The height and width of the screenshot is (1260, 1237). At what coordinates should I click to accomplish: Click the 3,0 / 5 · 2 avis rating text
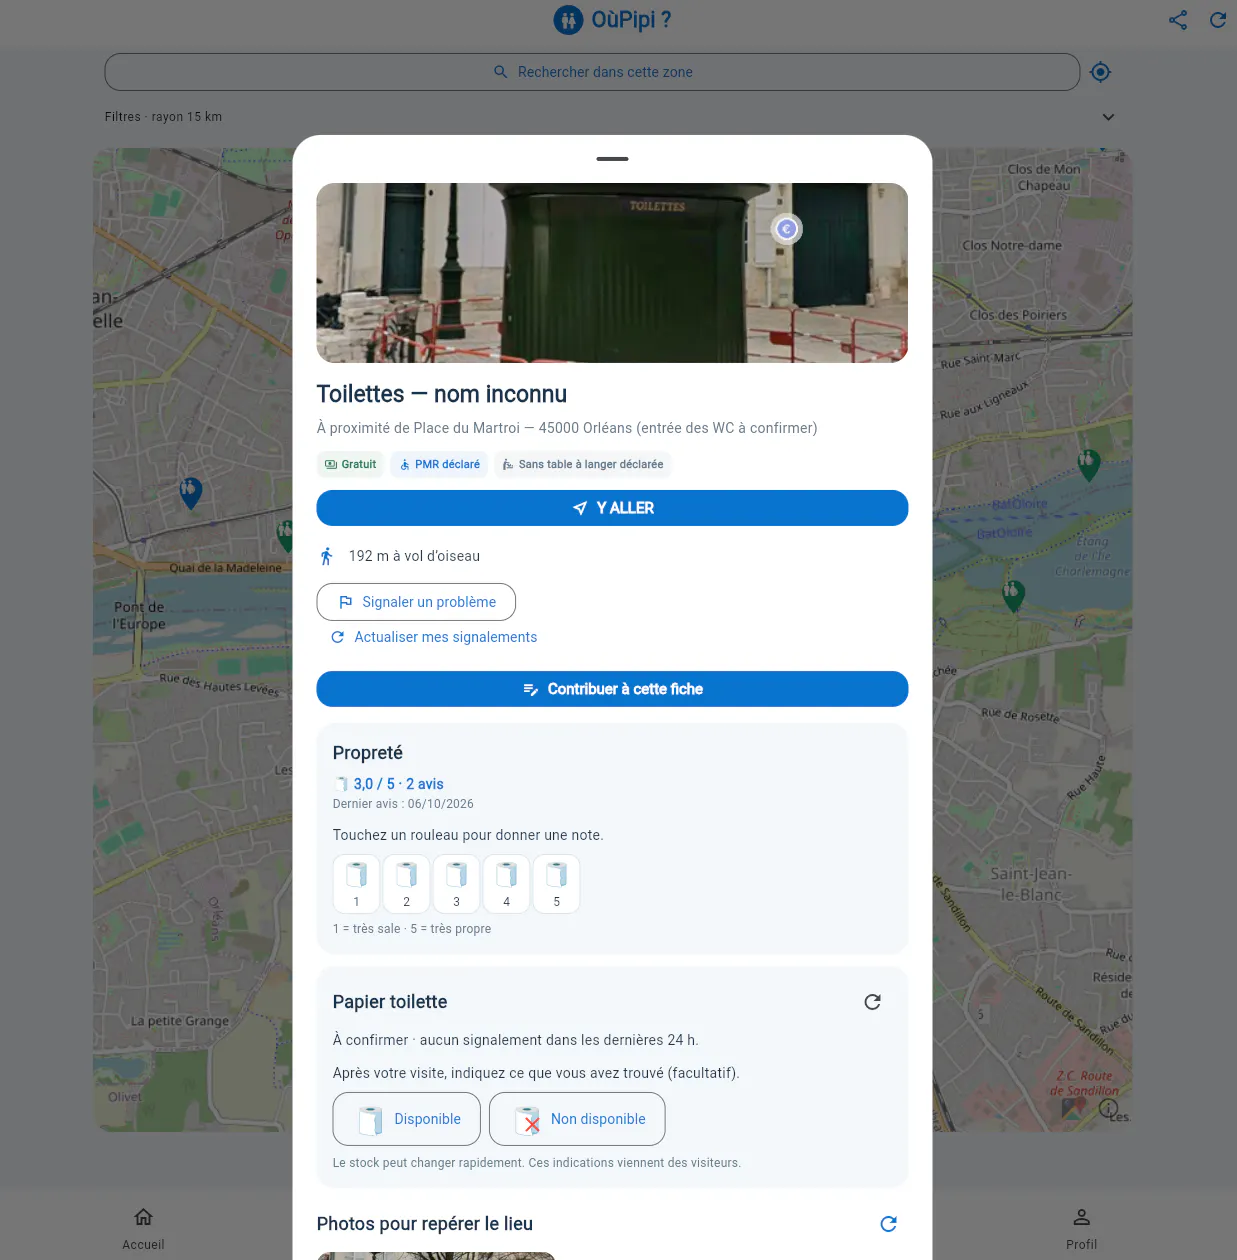(398, 784)
